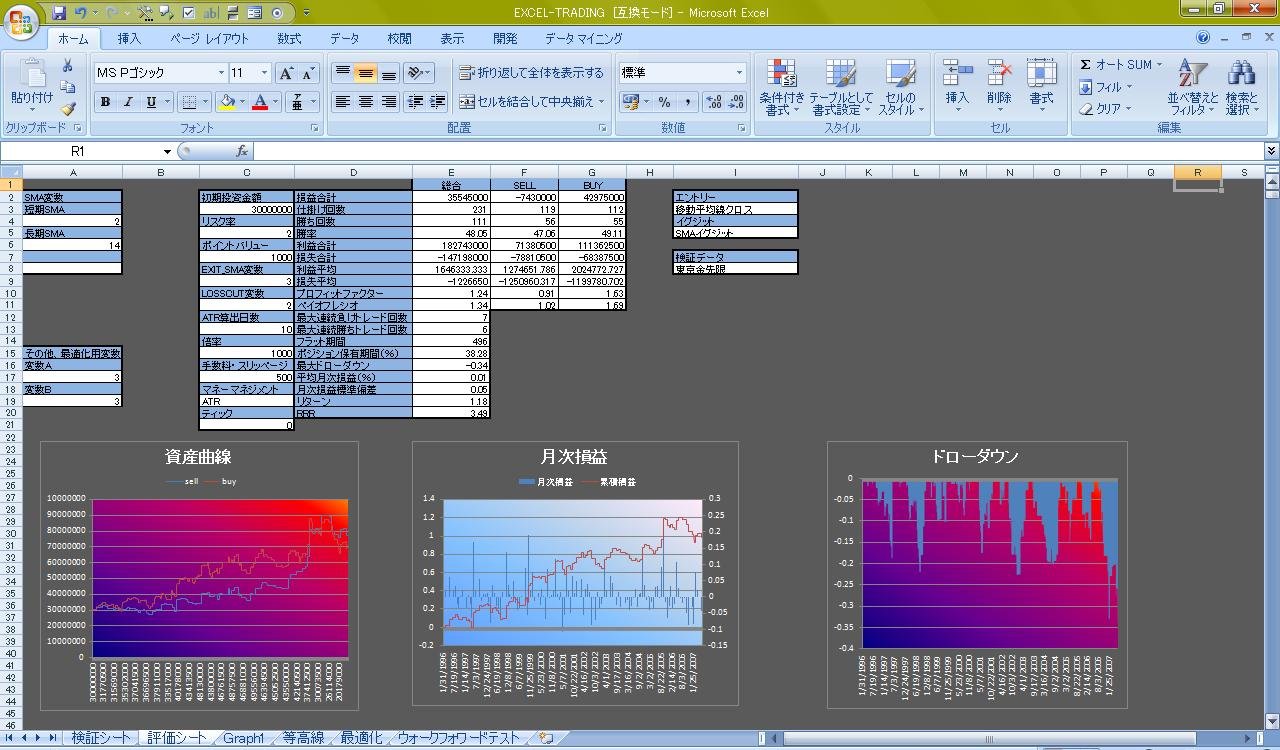Click the Cut scissors icon
Viewport: 1280px width, 750px height.
(x=68, y=66)
